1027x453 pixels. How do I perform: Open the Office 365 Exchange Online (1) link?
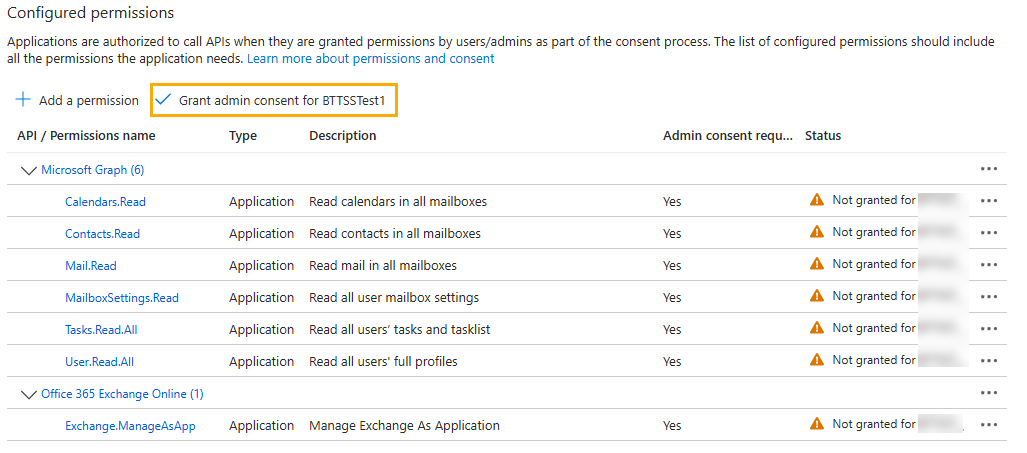(122, 394)
